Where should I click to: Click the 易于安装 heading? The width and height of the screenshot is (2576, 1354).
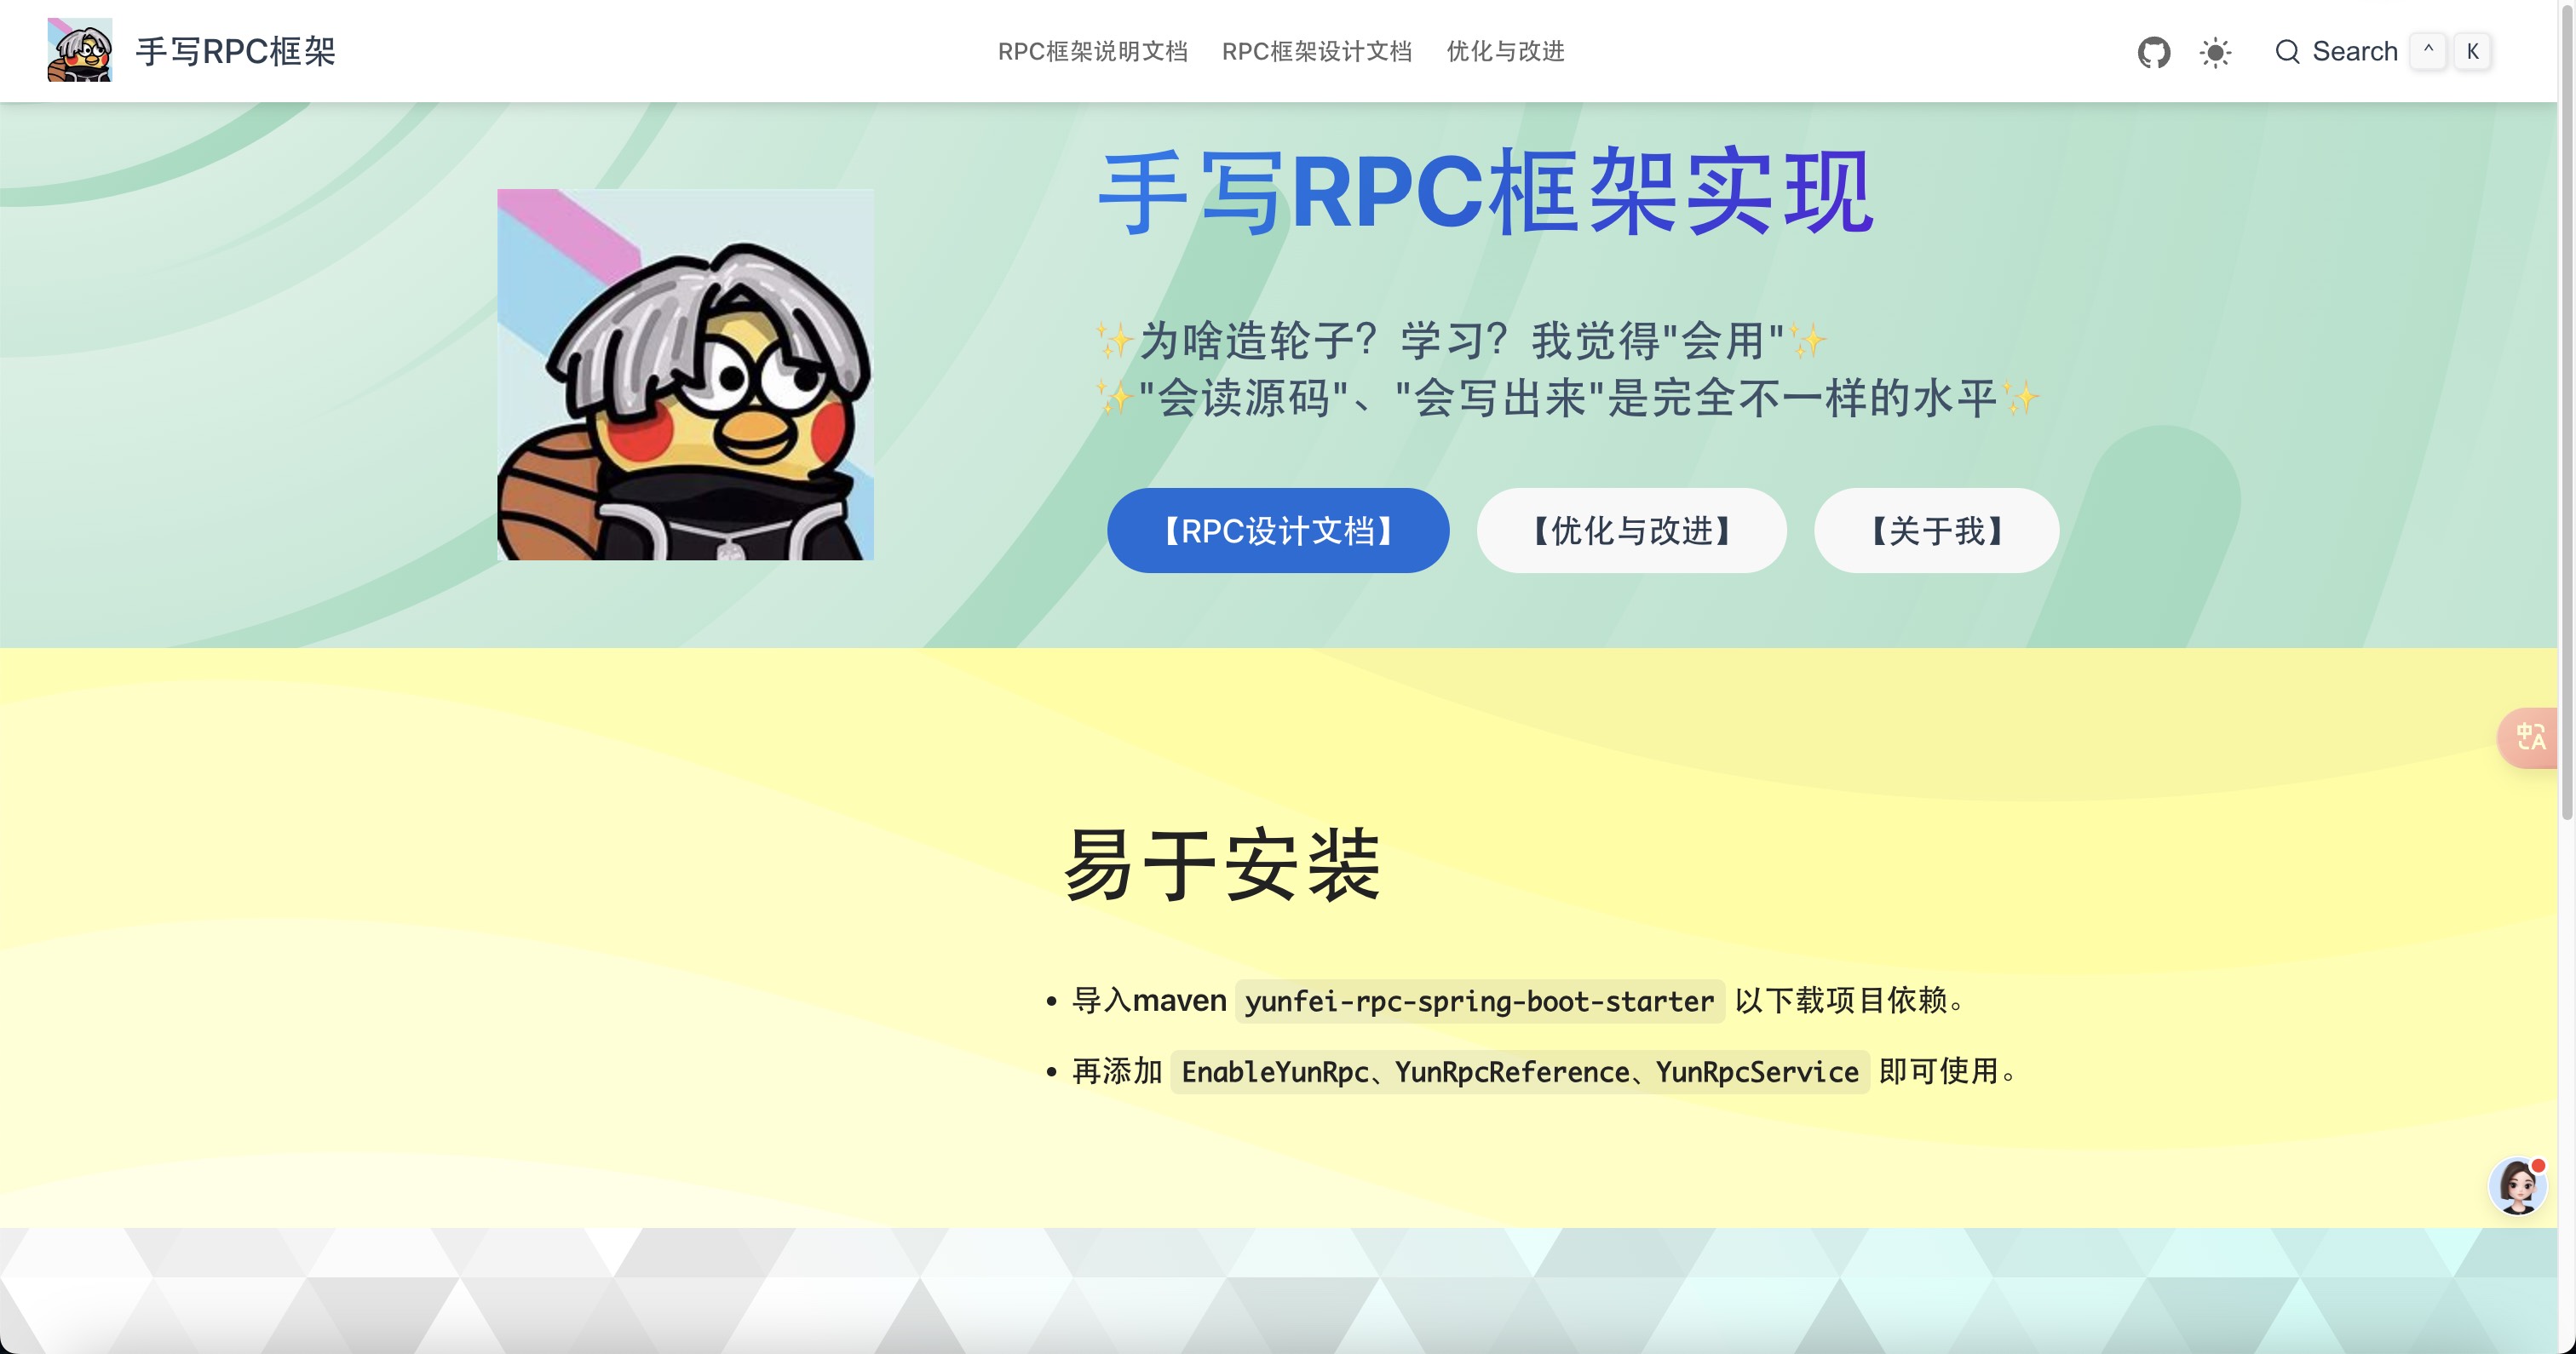point(1222,866)
